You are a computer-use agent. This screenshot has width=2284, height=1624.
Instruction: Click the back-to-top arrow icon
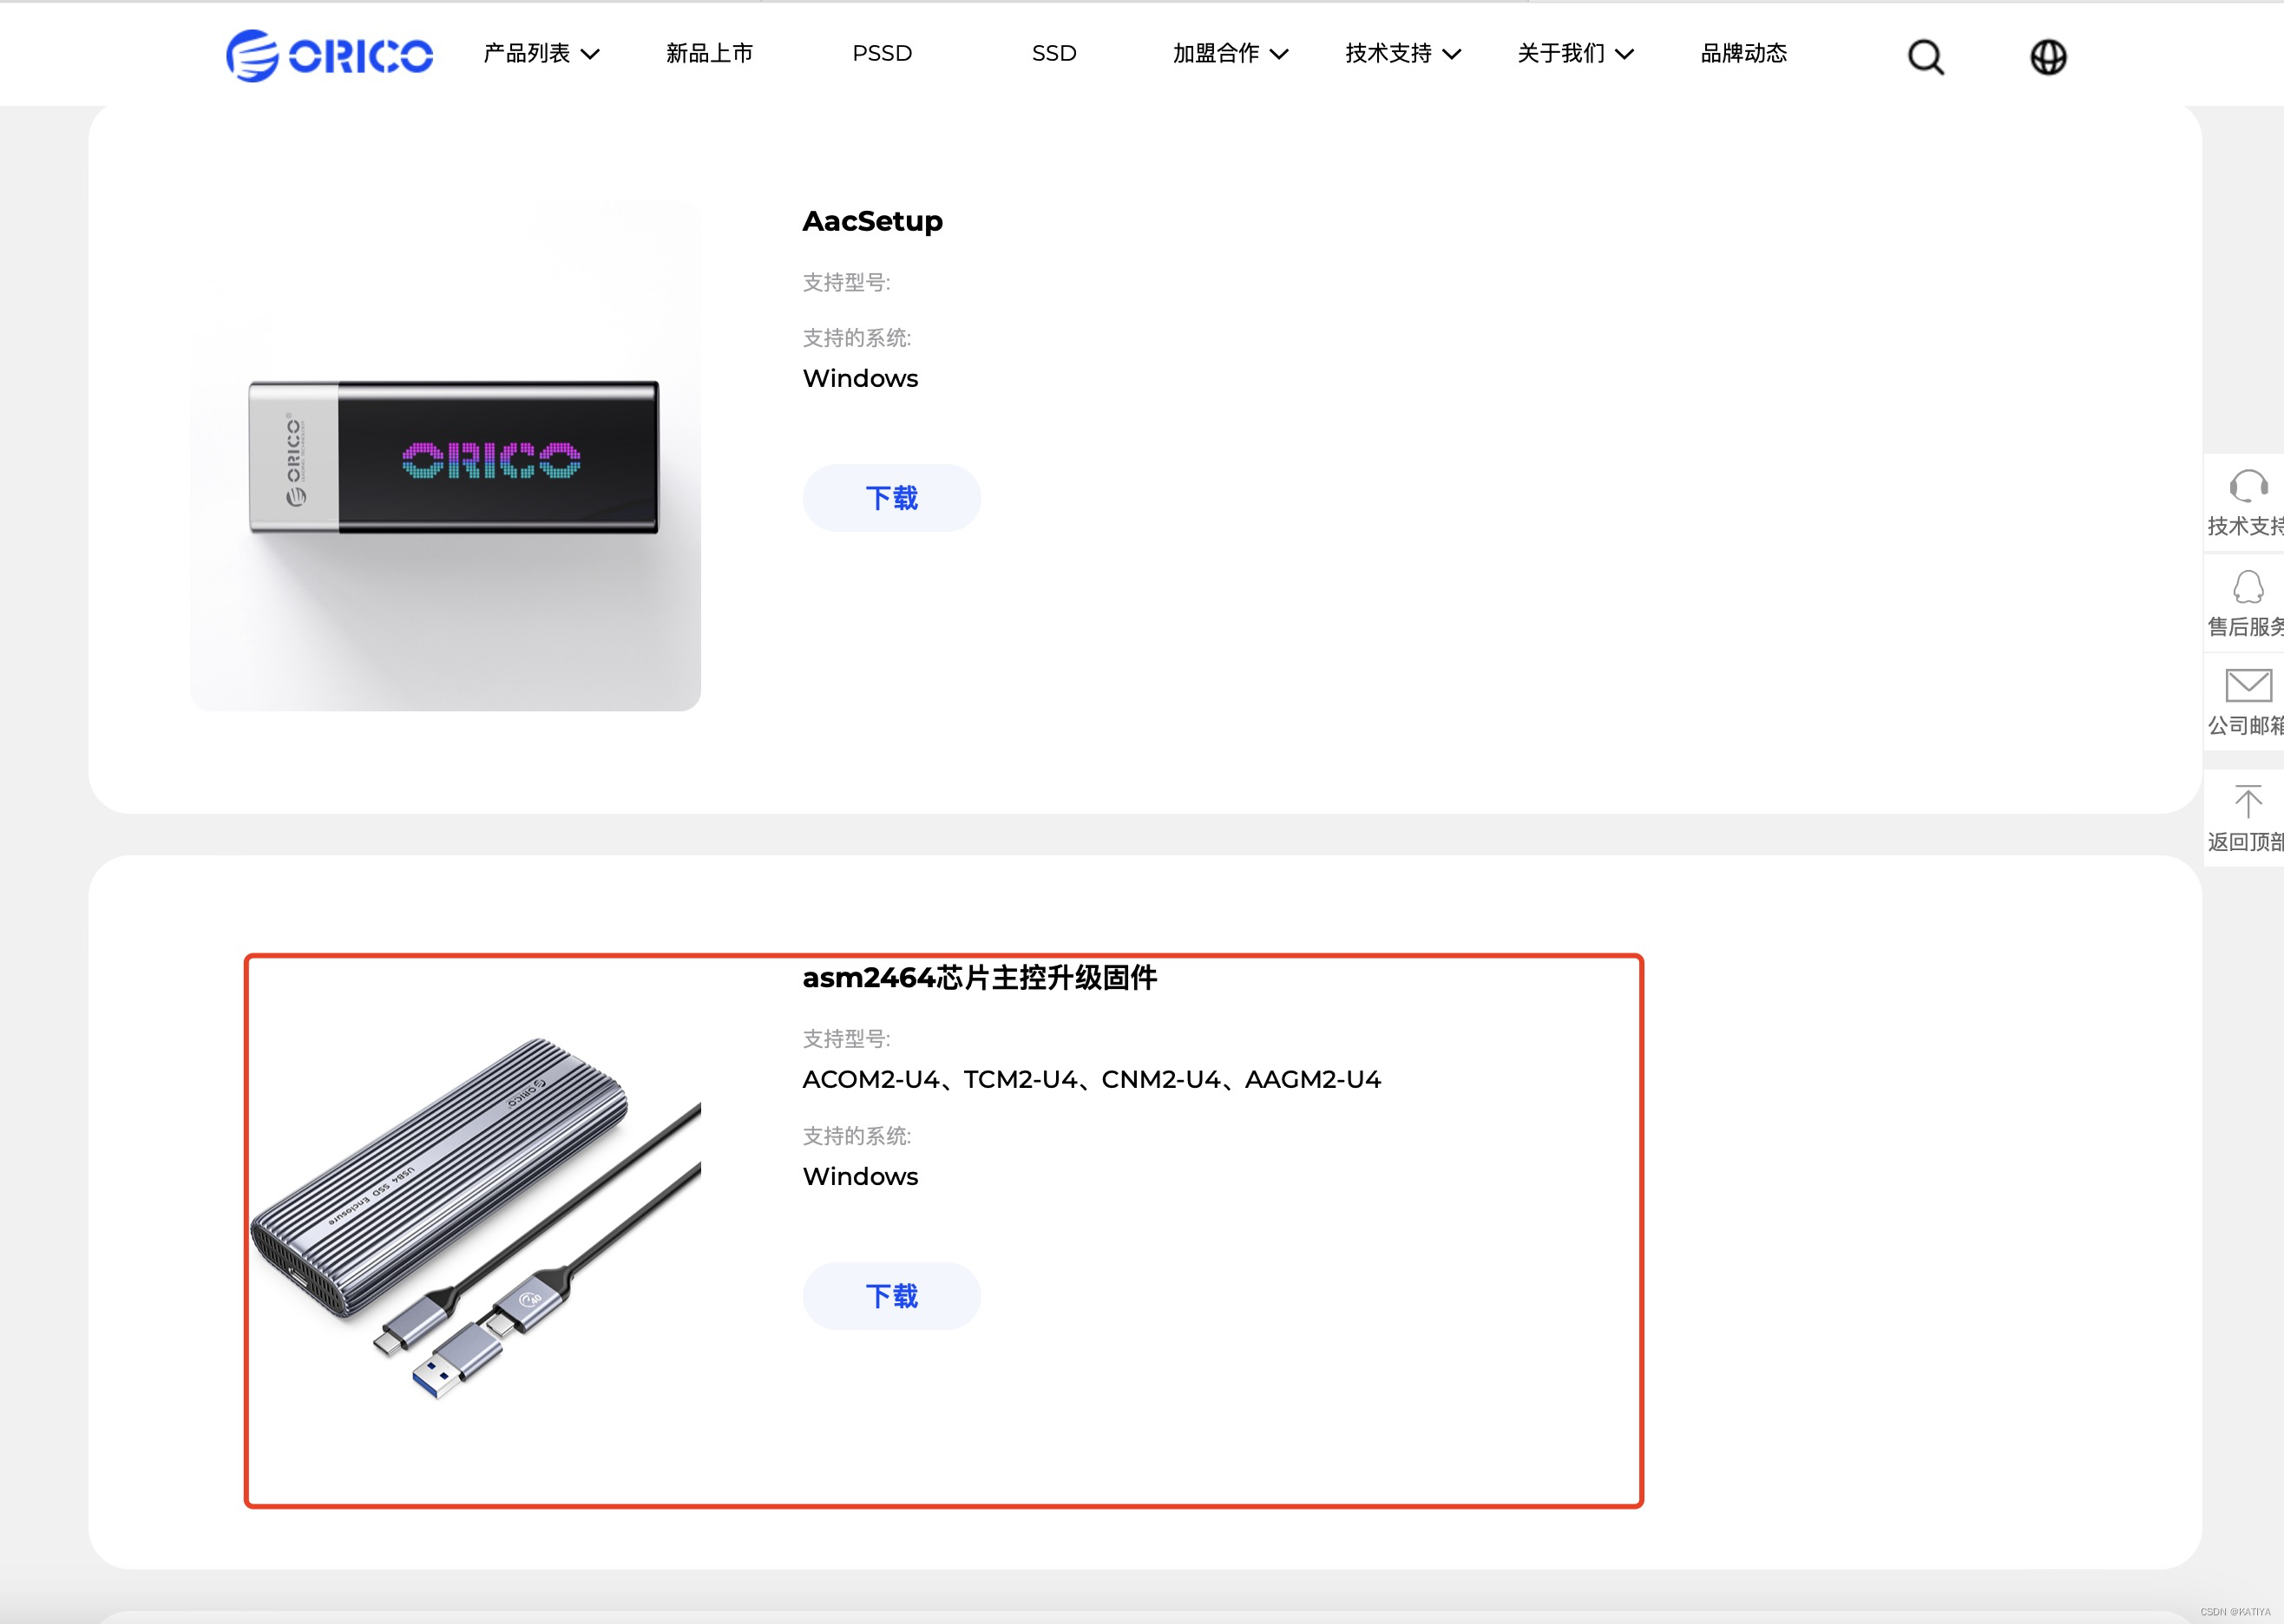tap(2247, 801)
